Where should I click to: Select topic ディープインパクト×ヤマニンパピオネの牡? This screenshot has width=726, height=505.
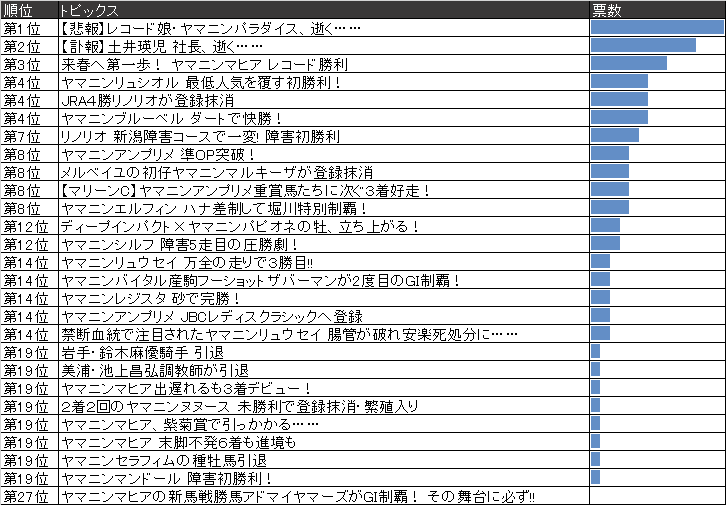[x=240, y=227]
